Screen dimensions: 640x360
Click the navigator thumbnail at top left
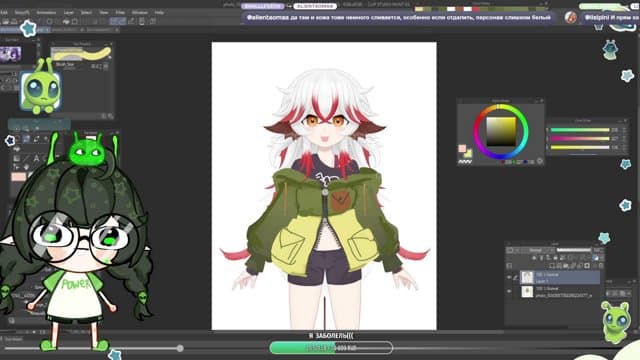pyautogui.click(x=11, y=54)
